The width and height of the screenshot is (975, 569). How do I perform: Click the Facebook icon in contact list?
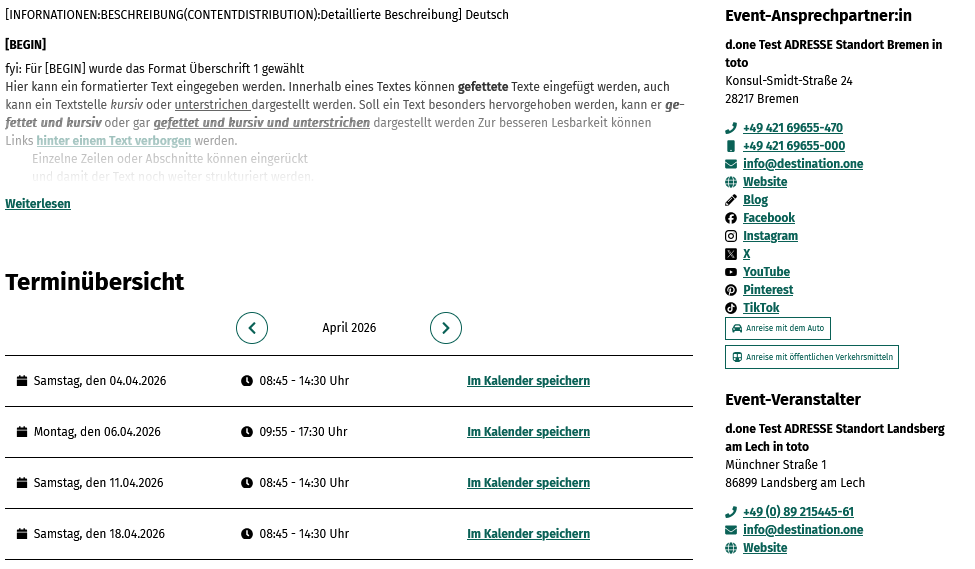coord(731,218)
